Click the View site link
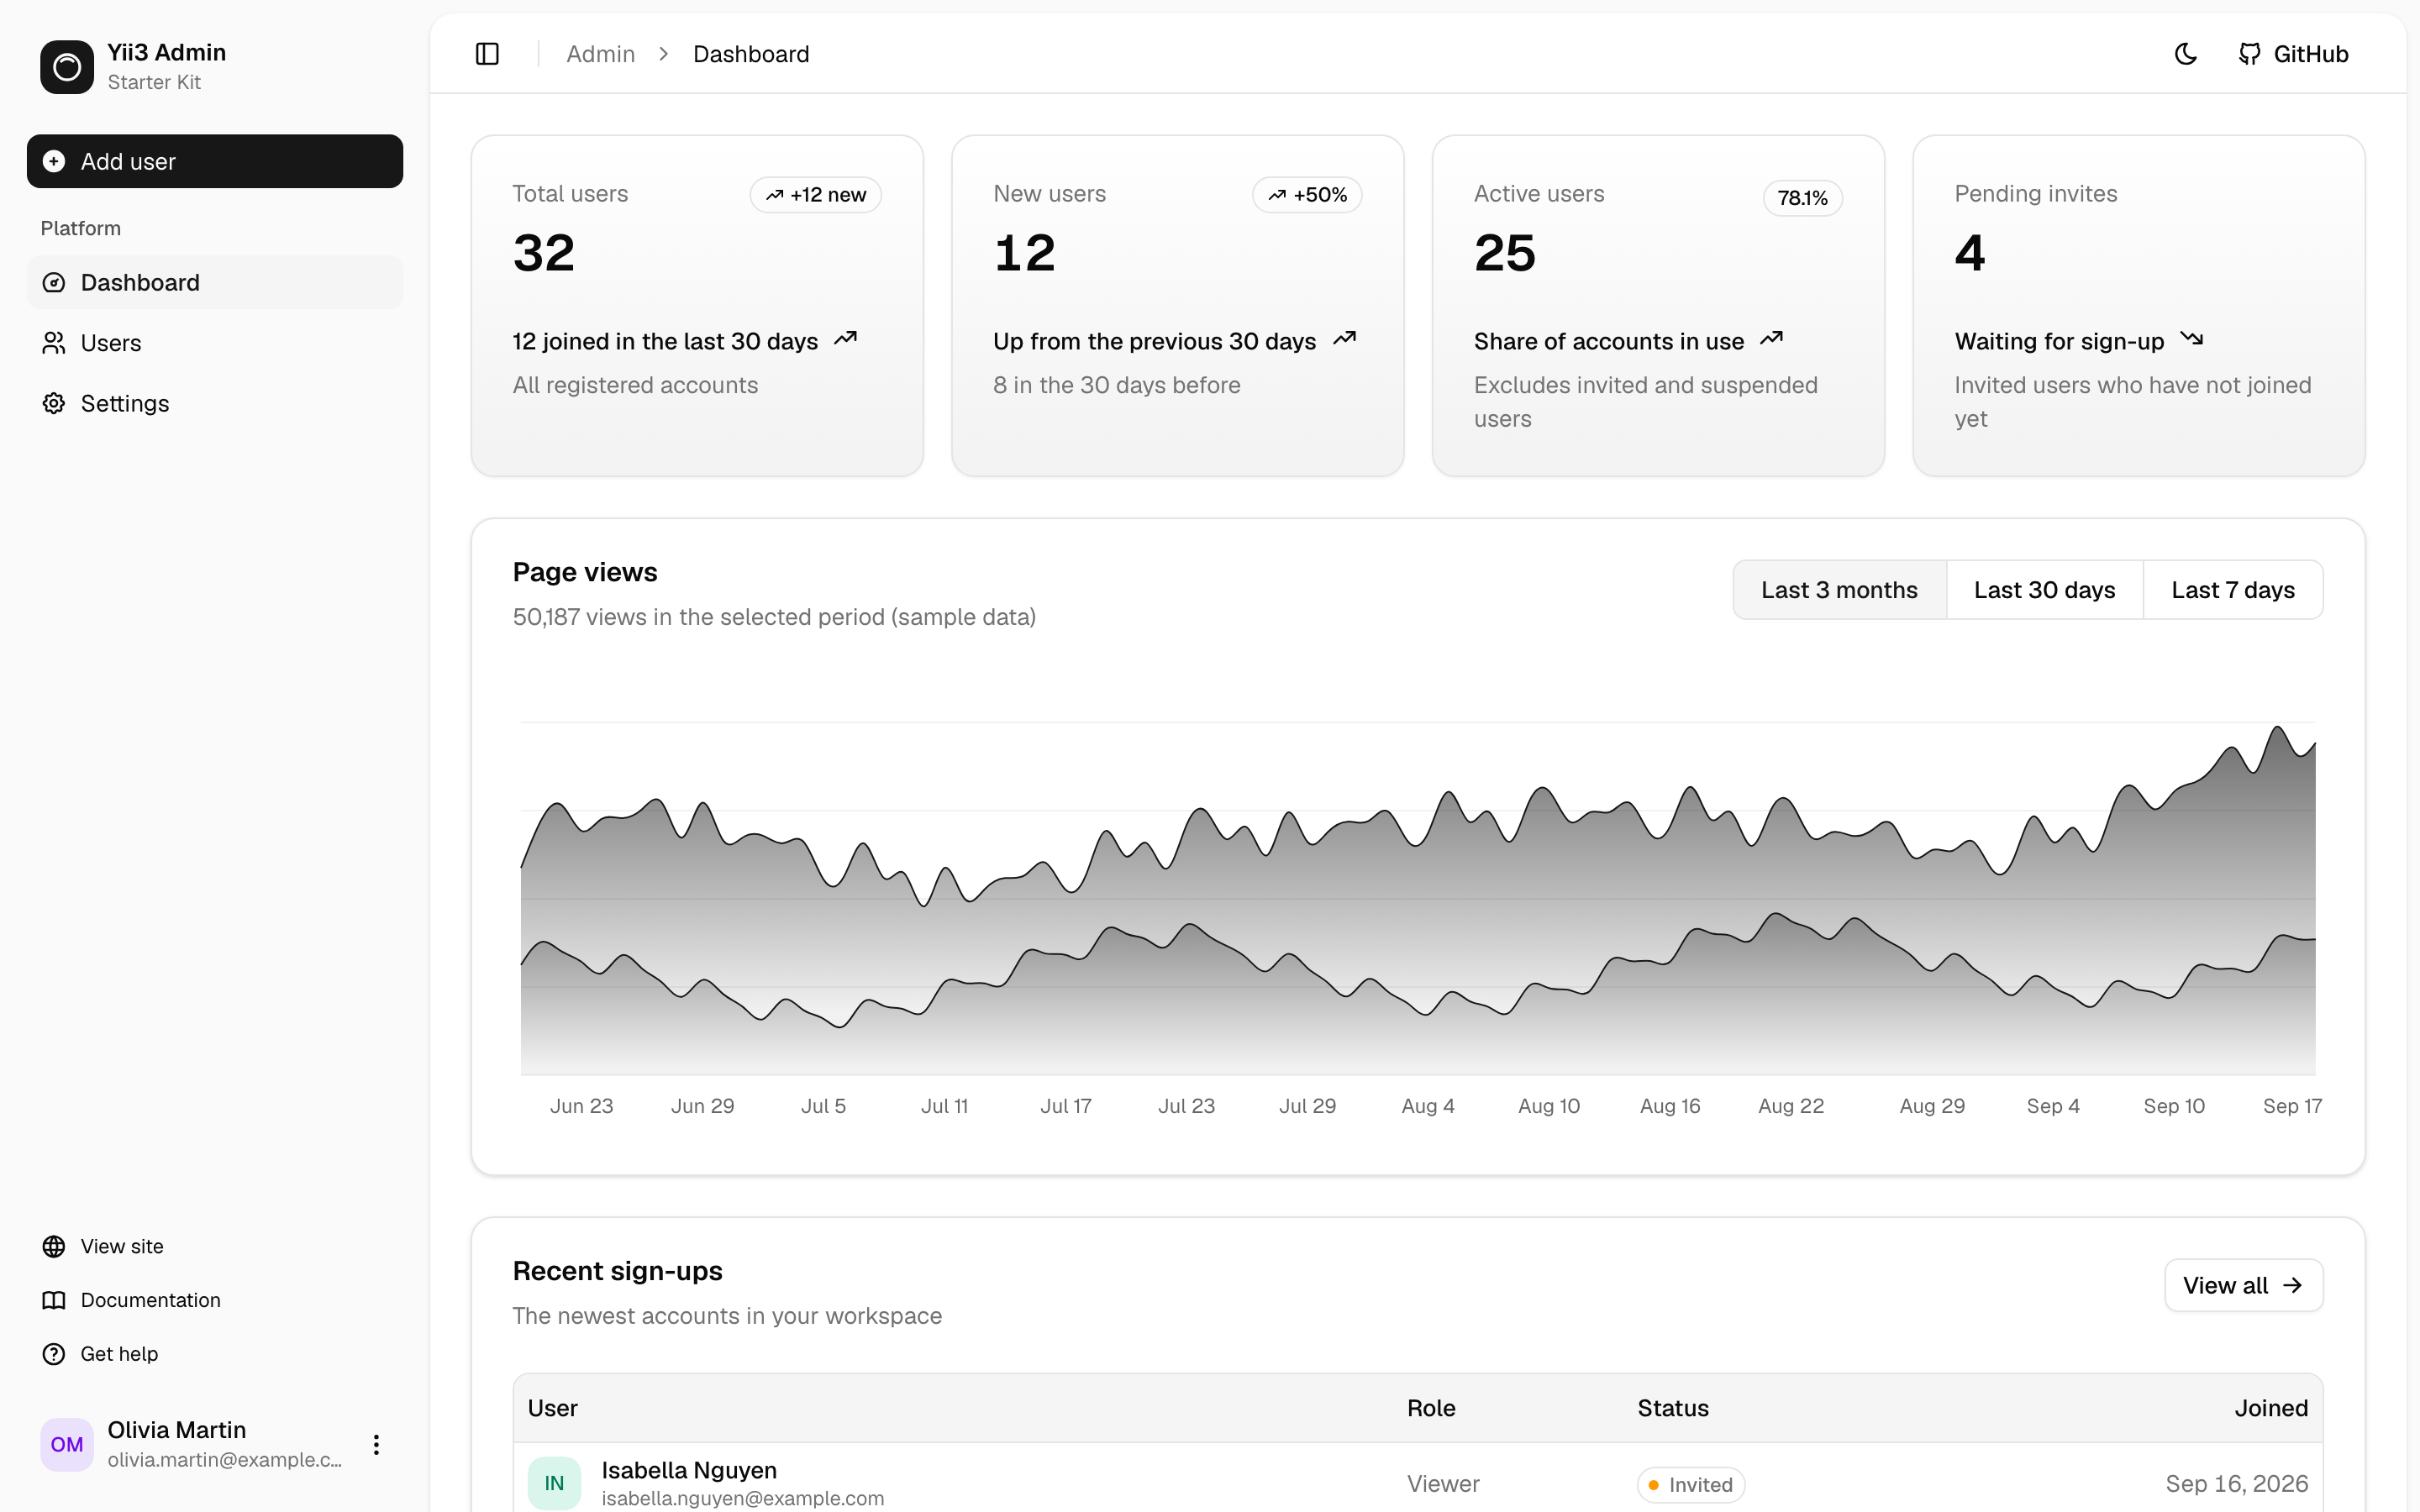Image resolution: width=2420 pixels, height=1512 pixels. 215,1246
